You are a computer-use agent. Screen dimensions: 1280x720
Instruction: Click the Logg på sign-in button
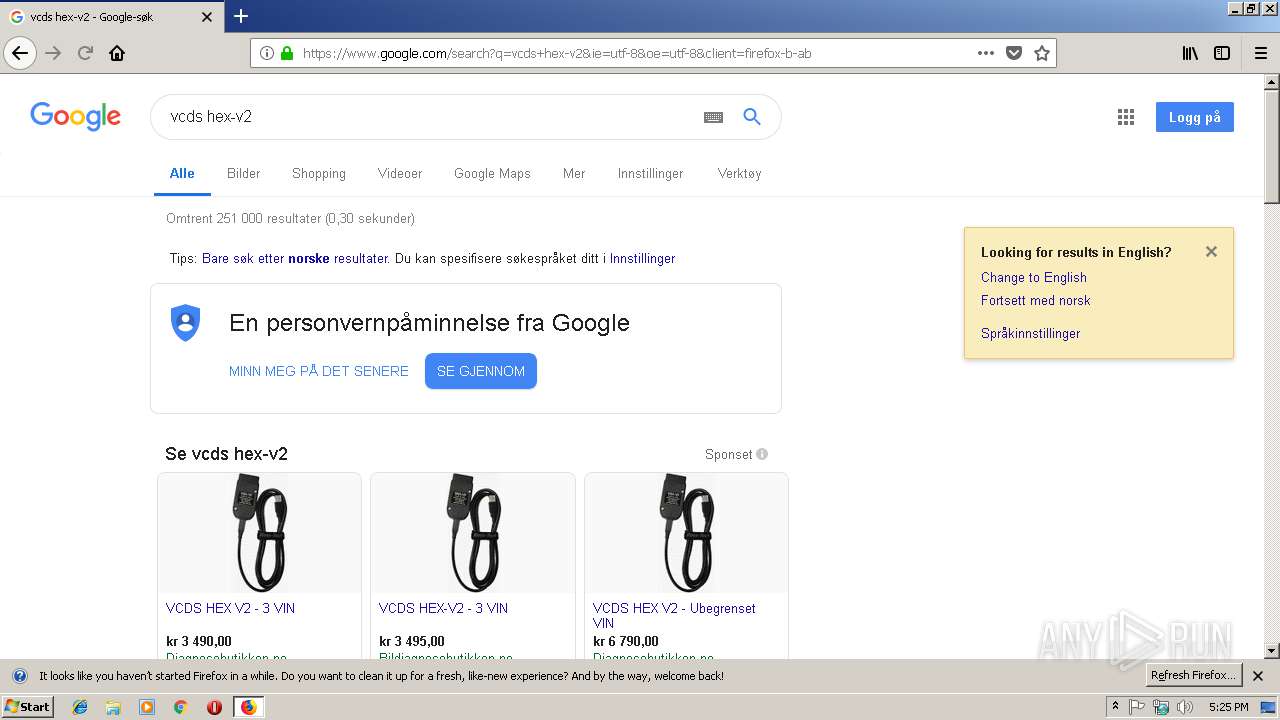(1195, 117)
